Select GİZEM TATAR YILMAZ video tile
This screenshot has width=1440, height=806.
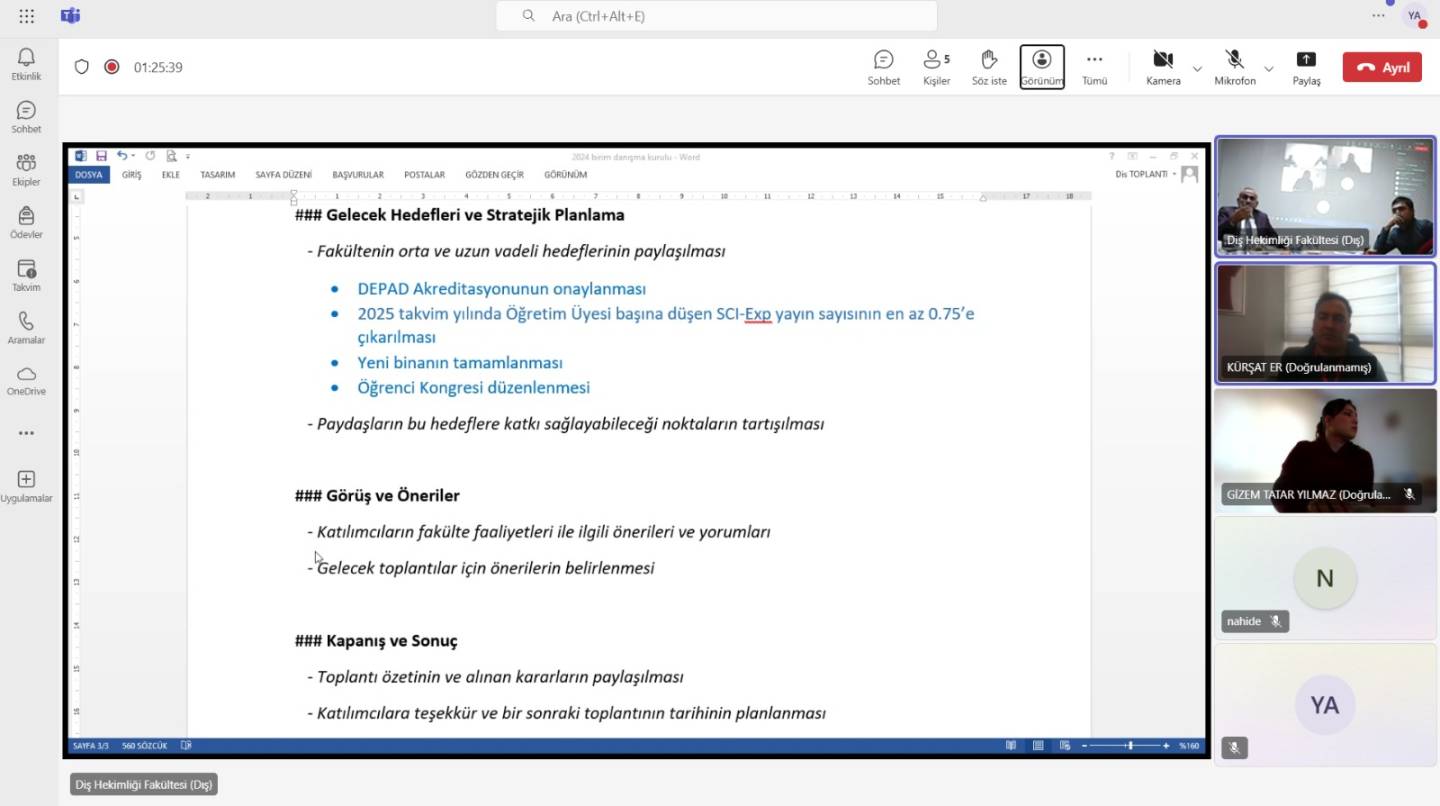(x=1325, y=450)
